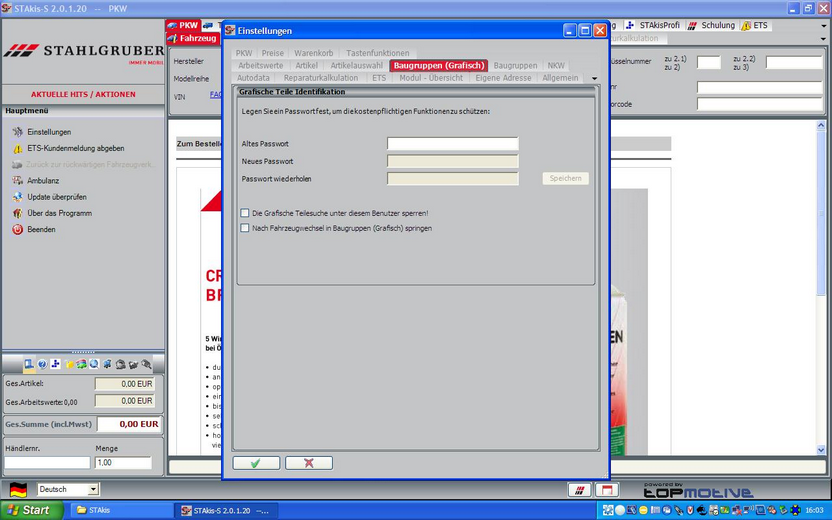Open the Schulung tab in main window
The height and width of the screenshot is (520, 832).
(x=713, y=25)
